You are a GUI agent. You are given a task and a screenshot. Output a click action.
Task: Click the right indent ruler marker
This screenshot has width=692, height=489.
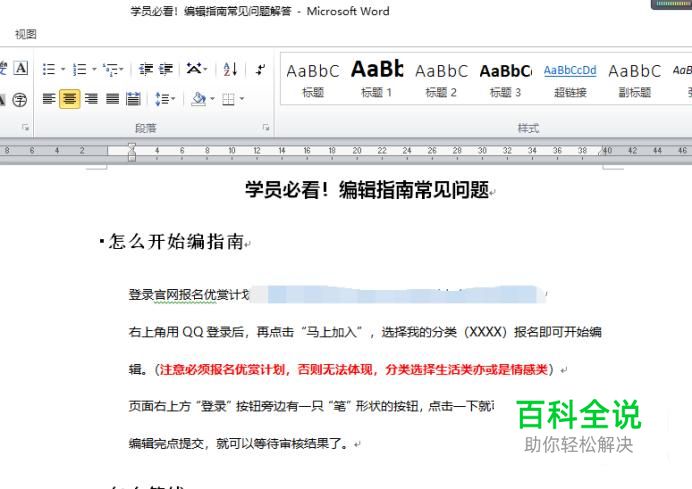(x=602, y=152)
